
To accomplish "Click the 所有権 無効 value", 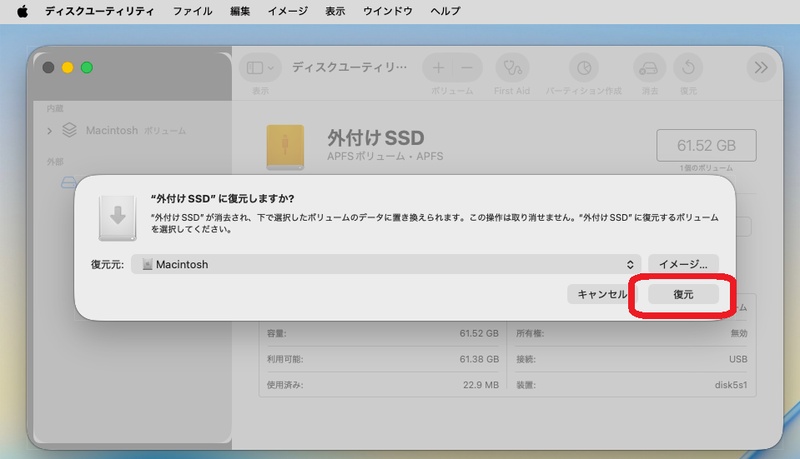I will pos(739,333).
